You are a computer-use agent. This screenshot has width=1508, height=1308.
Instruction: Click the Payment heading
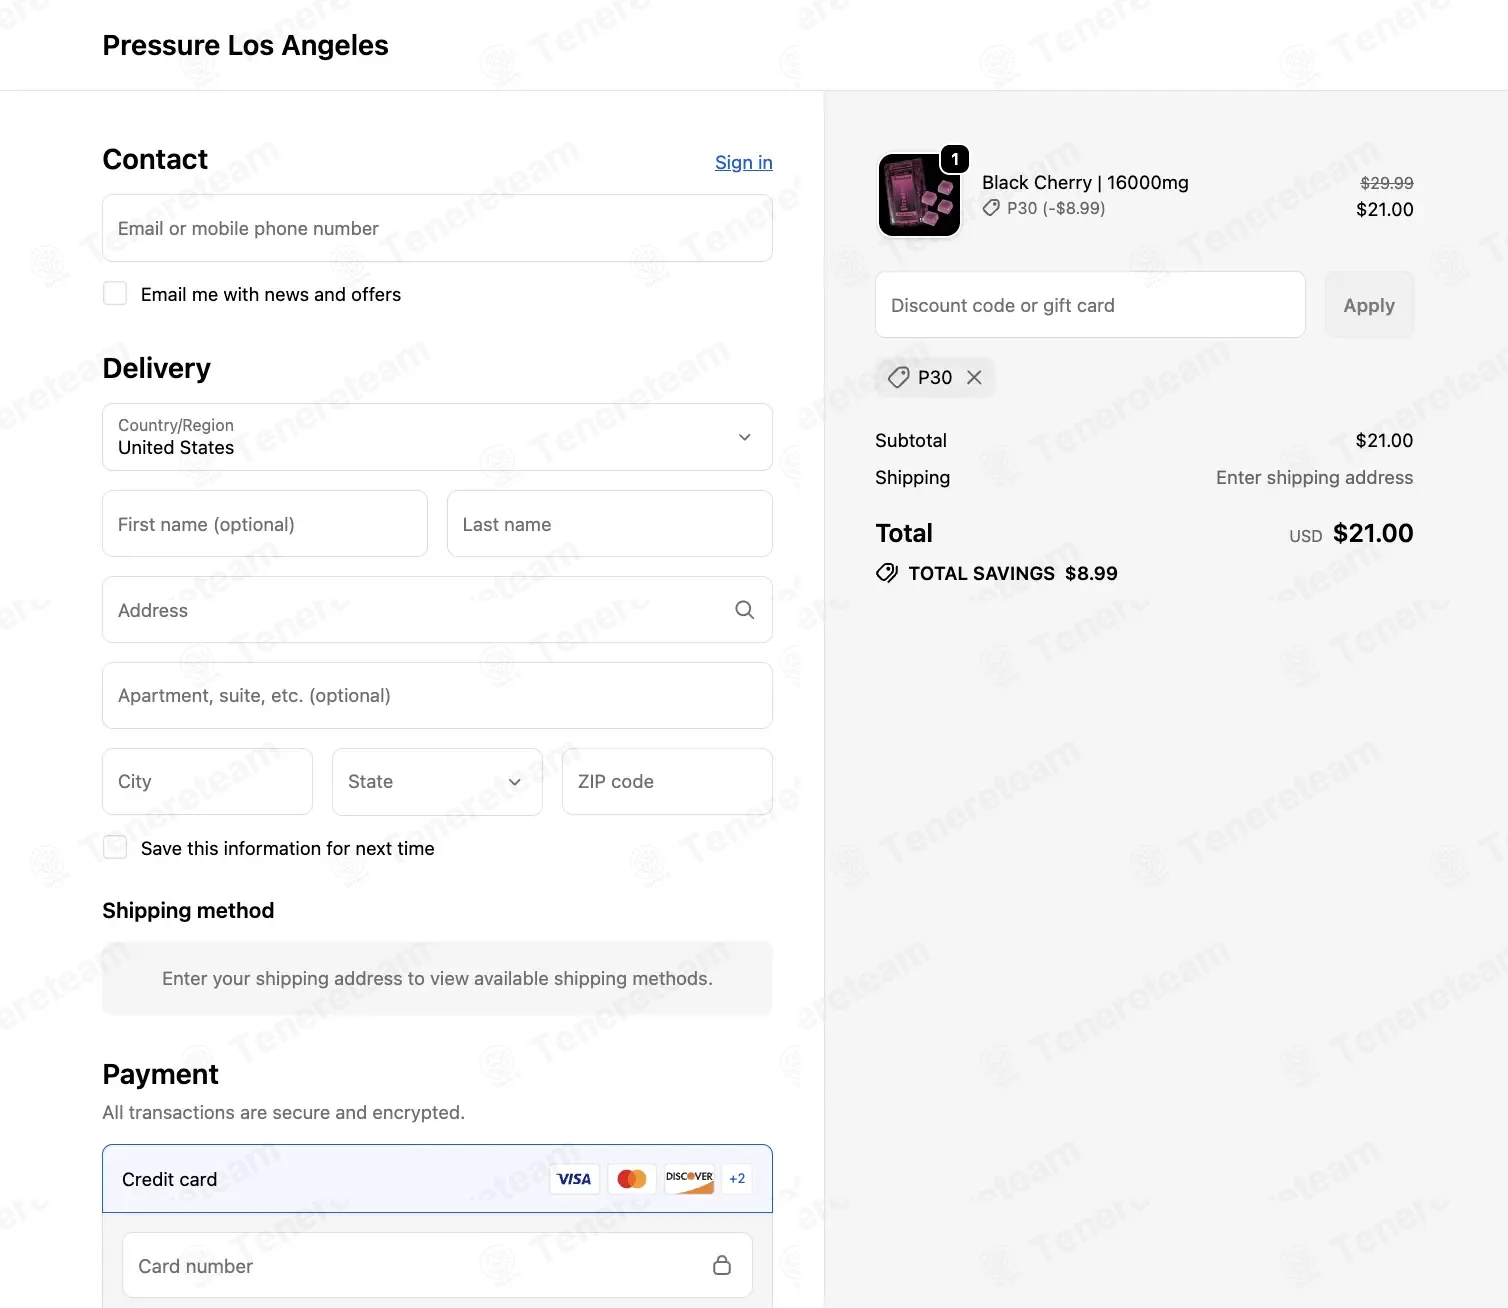click(x=160, y=1074)
